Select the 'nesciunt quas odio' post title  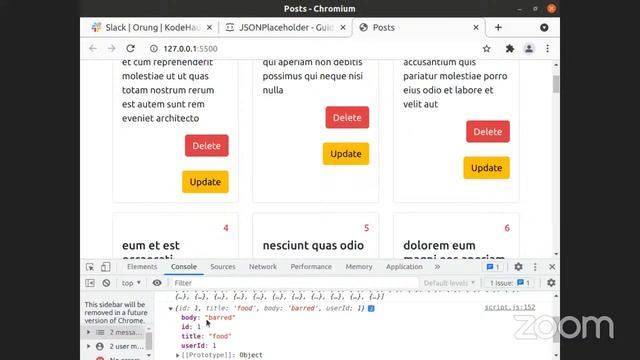tap(313, 245)
